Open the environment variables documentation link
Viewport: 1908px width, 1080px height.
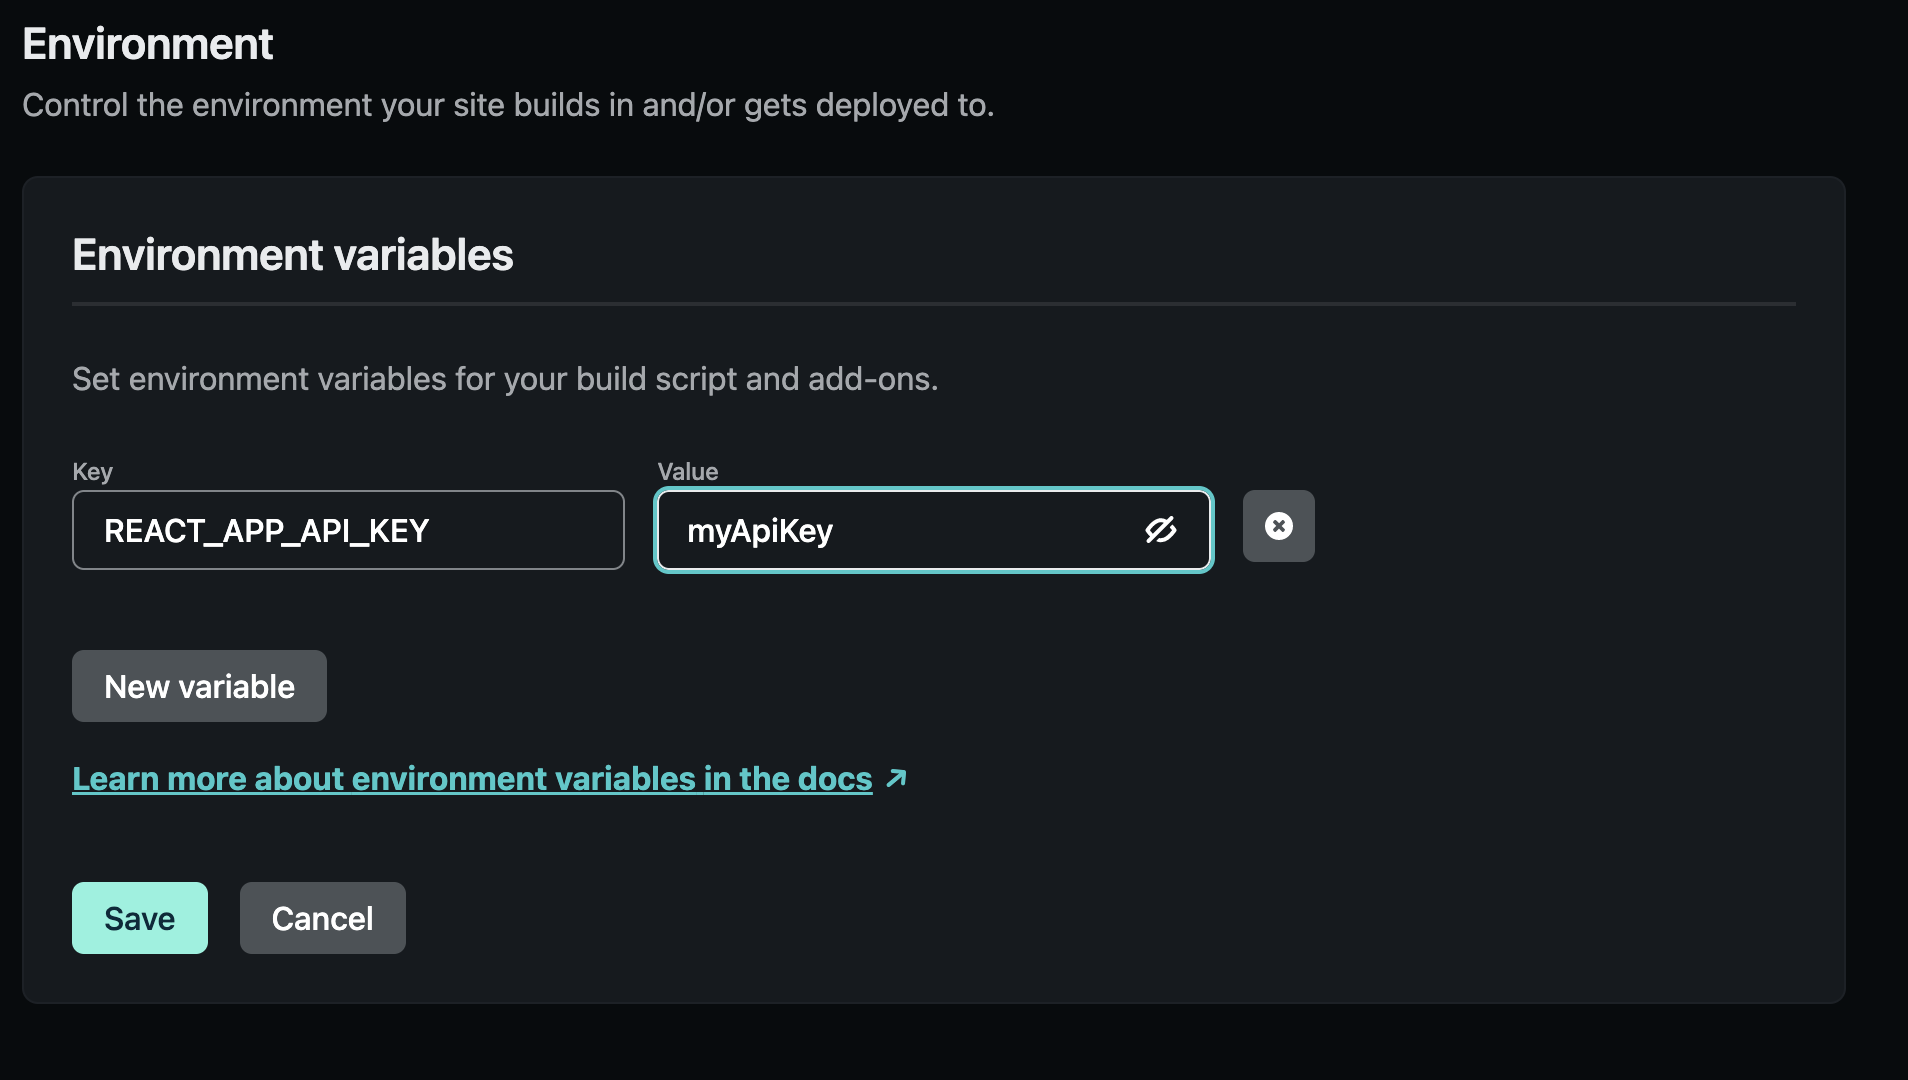471,778
